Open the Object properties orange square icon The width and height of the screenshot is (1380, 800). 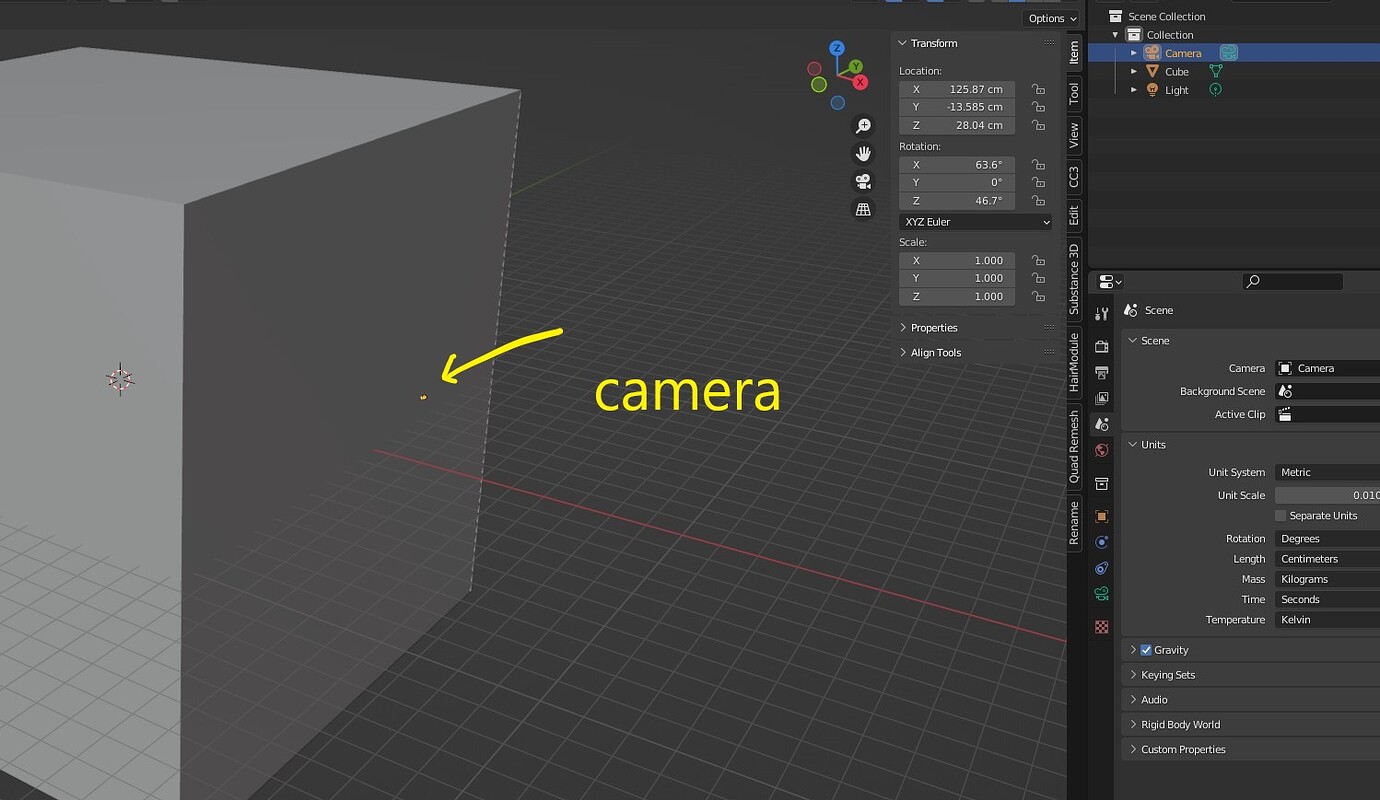[x=1101, y=517]
